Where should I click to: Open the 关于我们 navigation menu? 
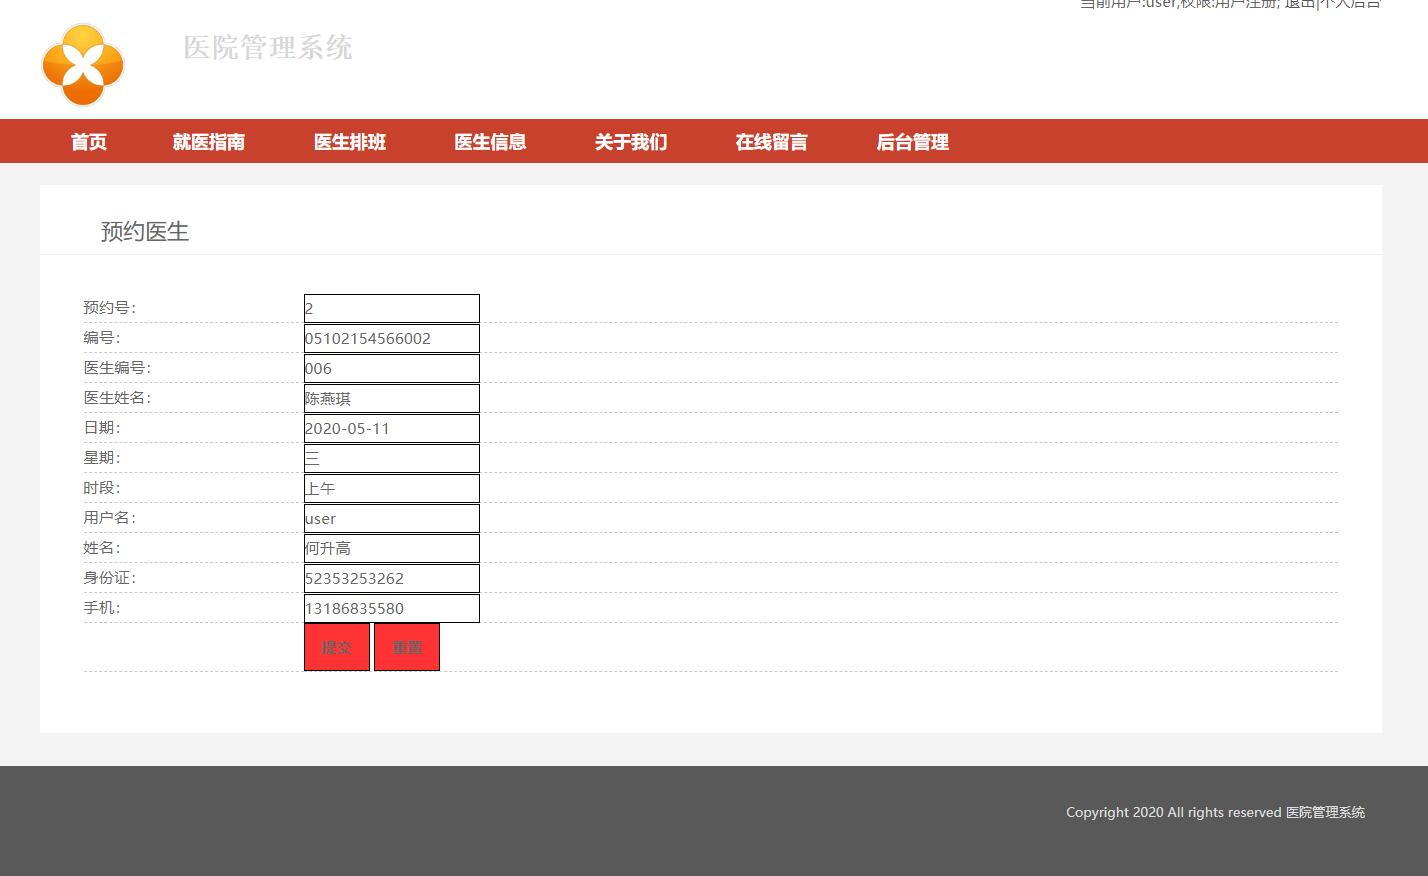(630, 141)
